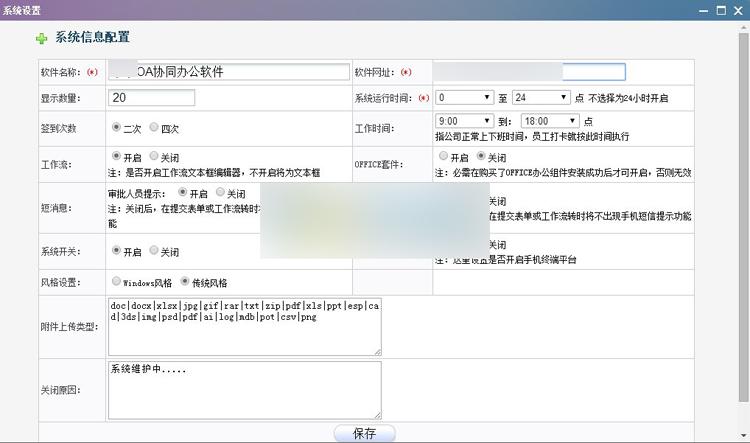Set 工作流 to 关闭
750x443 pixels.
coord(155,157)
